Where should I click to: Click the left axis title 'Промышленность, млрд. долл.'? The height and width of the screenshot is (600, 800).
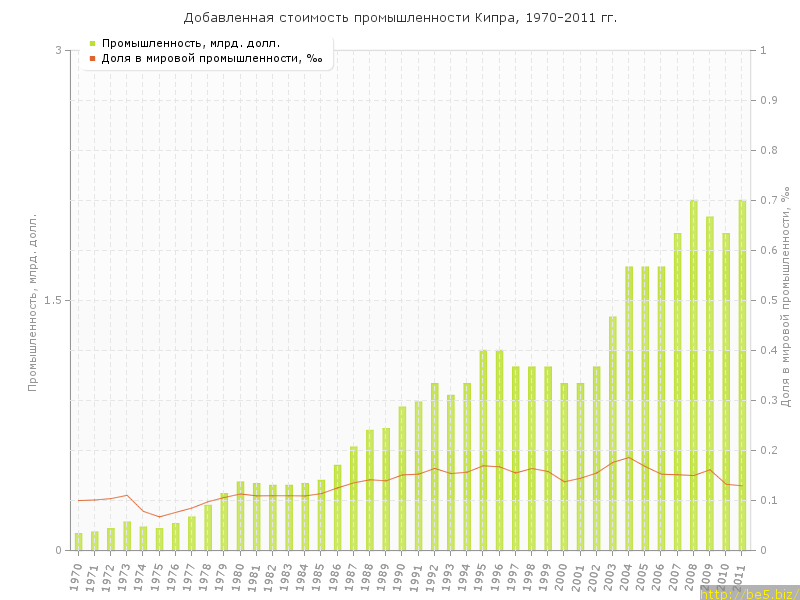[32, 300]
